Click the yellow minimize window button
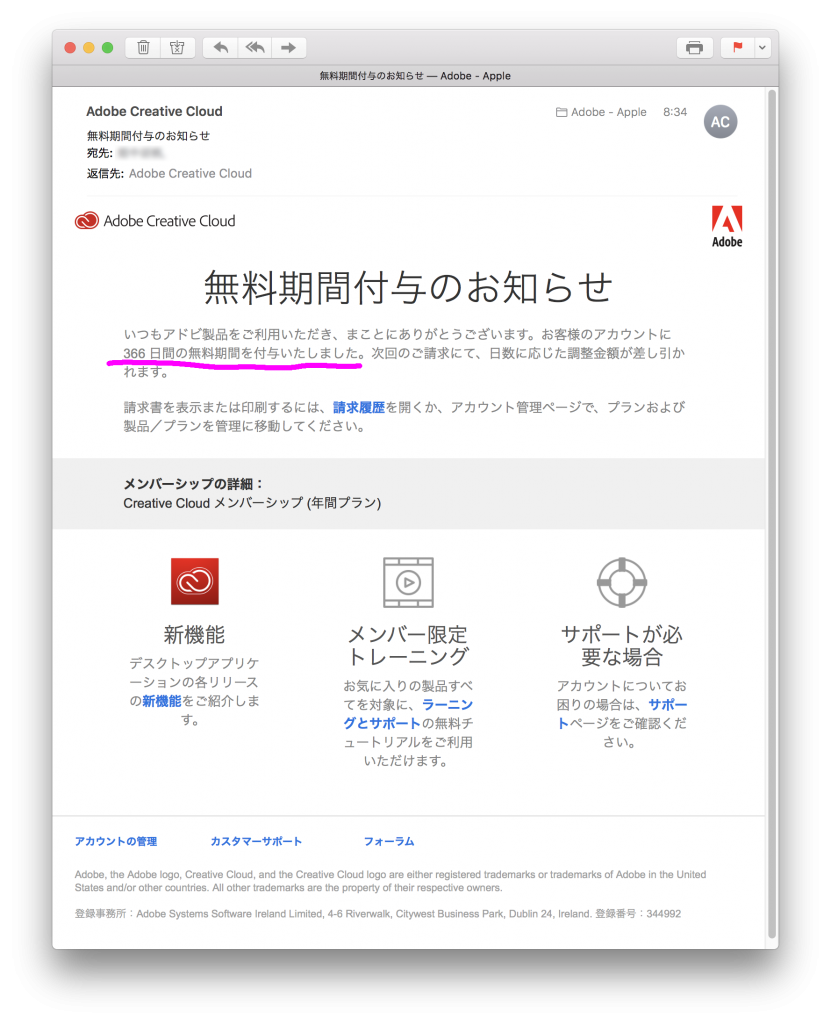The width and height of the screenshot is (831, 1024). tap(89, 48)
